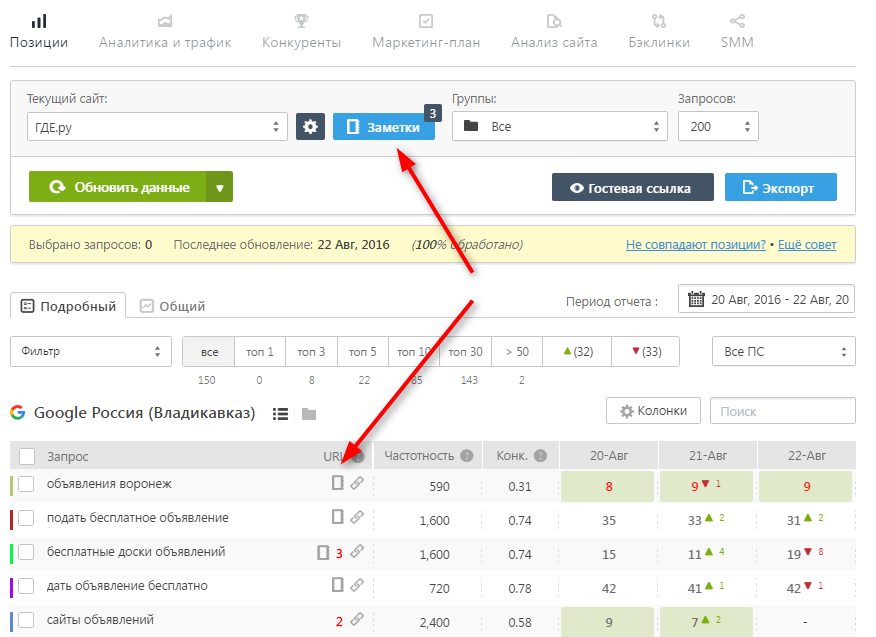This screenshot has width=876, height=637.
Task: Check the box for бесплатные доски объявлений
Action: coord(26,552)
